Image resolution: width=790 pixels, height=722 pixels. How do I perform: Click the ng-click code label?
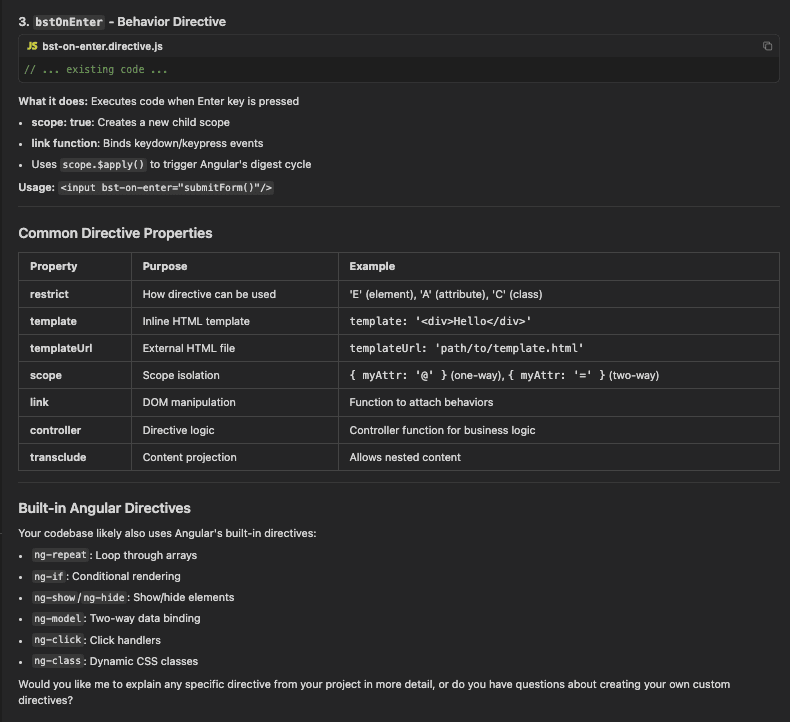(x=57, y=640)
